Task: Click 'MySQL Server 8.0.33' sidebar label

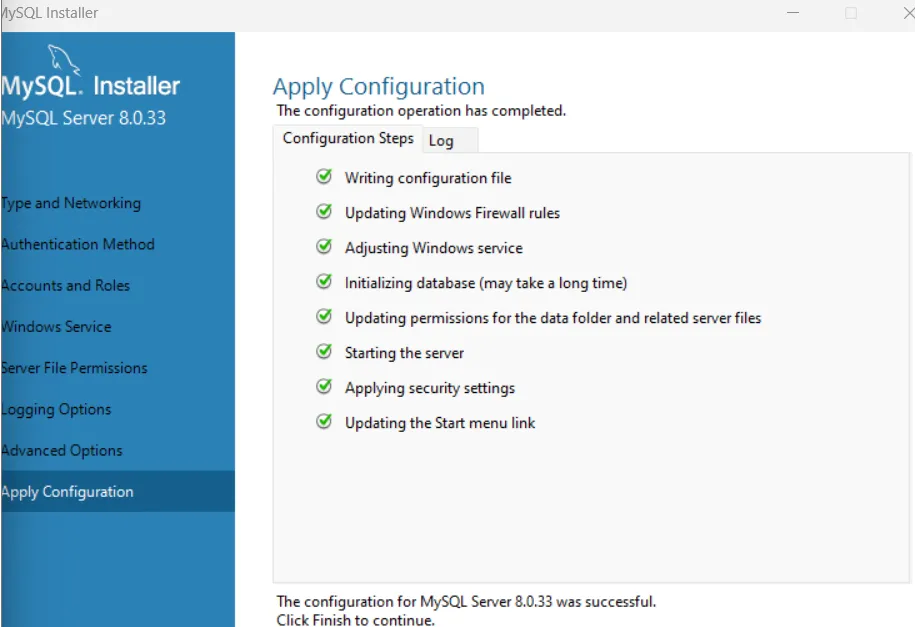Action: [x=83, y=118]
